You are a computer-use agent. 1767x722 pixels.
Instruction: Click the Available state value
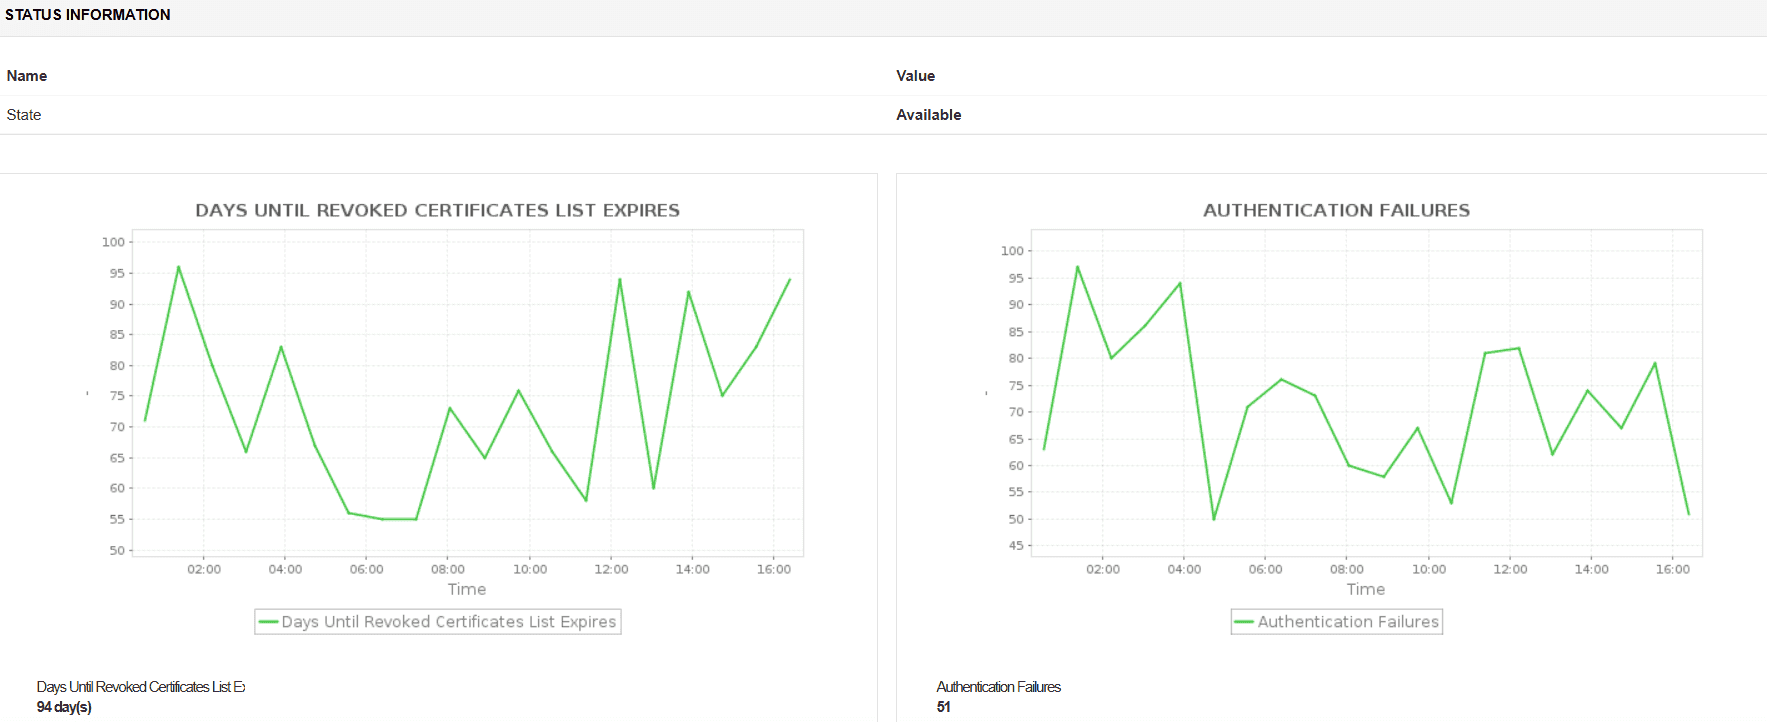pos(928,115)
